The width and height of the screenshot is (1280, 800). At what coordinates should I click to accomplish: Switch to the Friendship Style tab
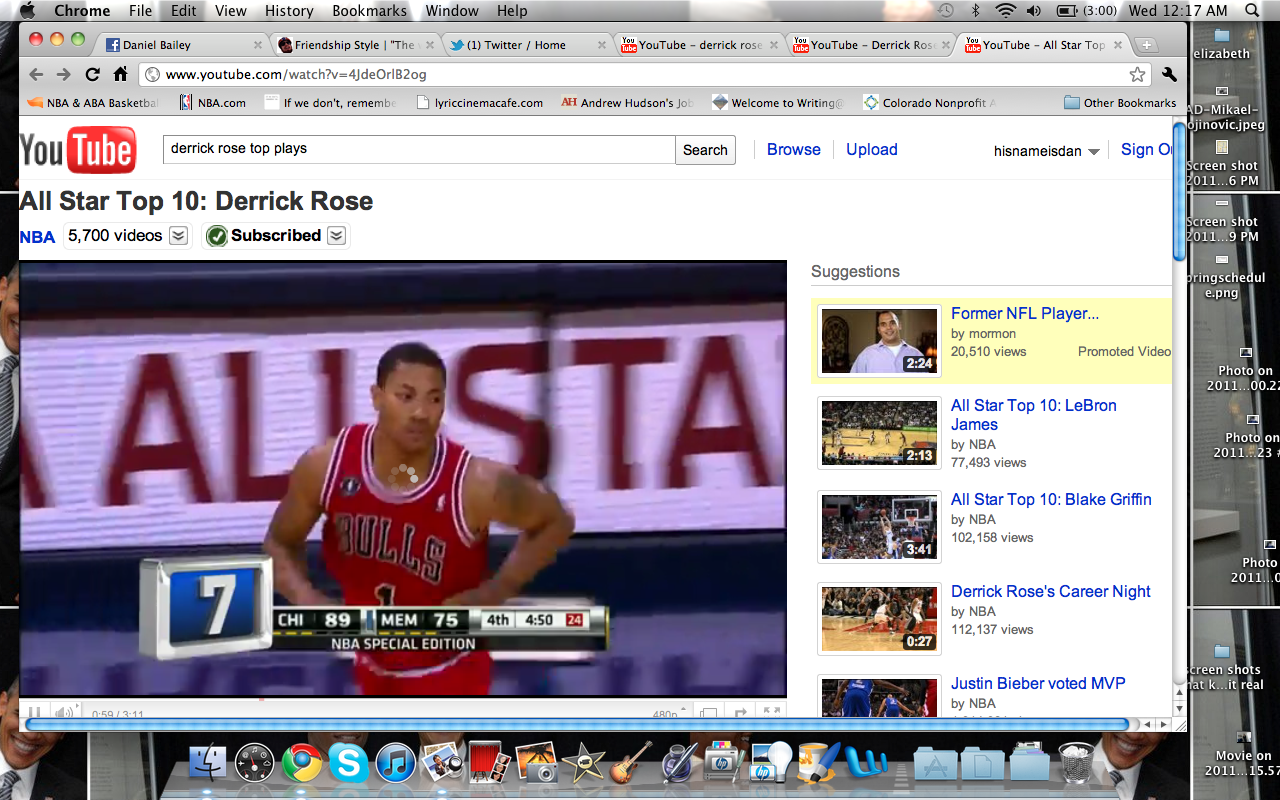pyautogui.click(x=355, y=45)
